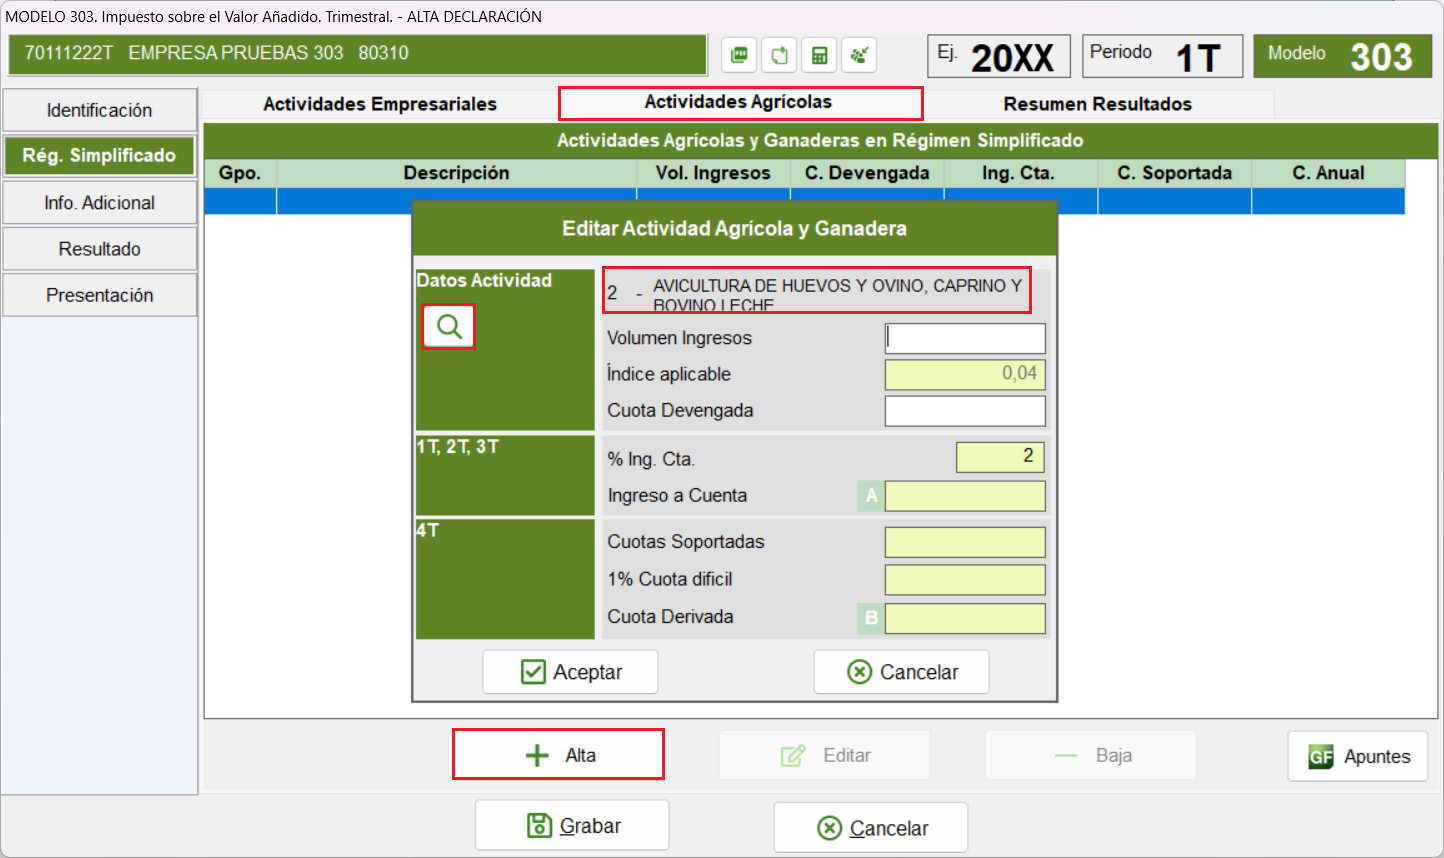Click the Cuota Devengada input field
This screenshot has height=858, width=1444.
point(964,411)
